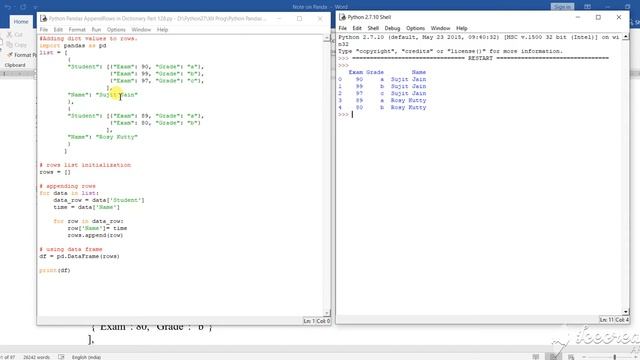Click Word's ribbon display options icon
640x360 pixels.
click(587, 7)
